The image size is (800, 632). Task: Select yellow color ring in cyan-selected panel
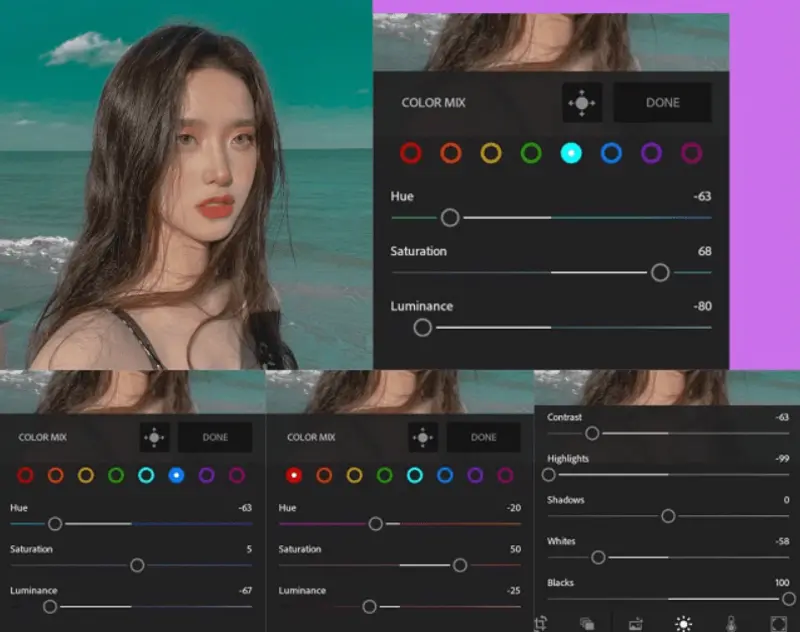tap(491, 153)
